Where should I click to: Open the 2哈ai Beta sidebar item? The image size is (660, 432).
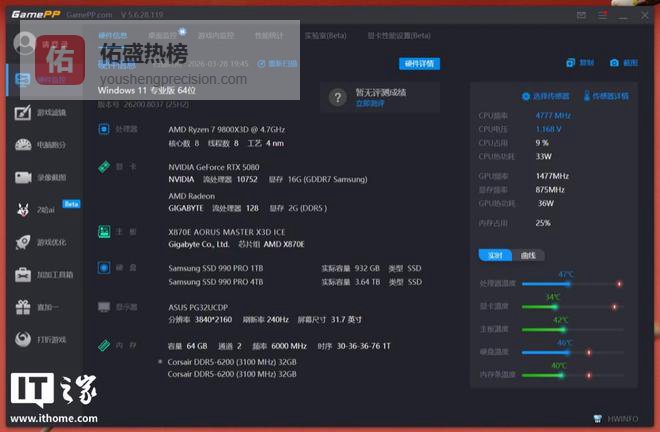[22, 210]
